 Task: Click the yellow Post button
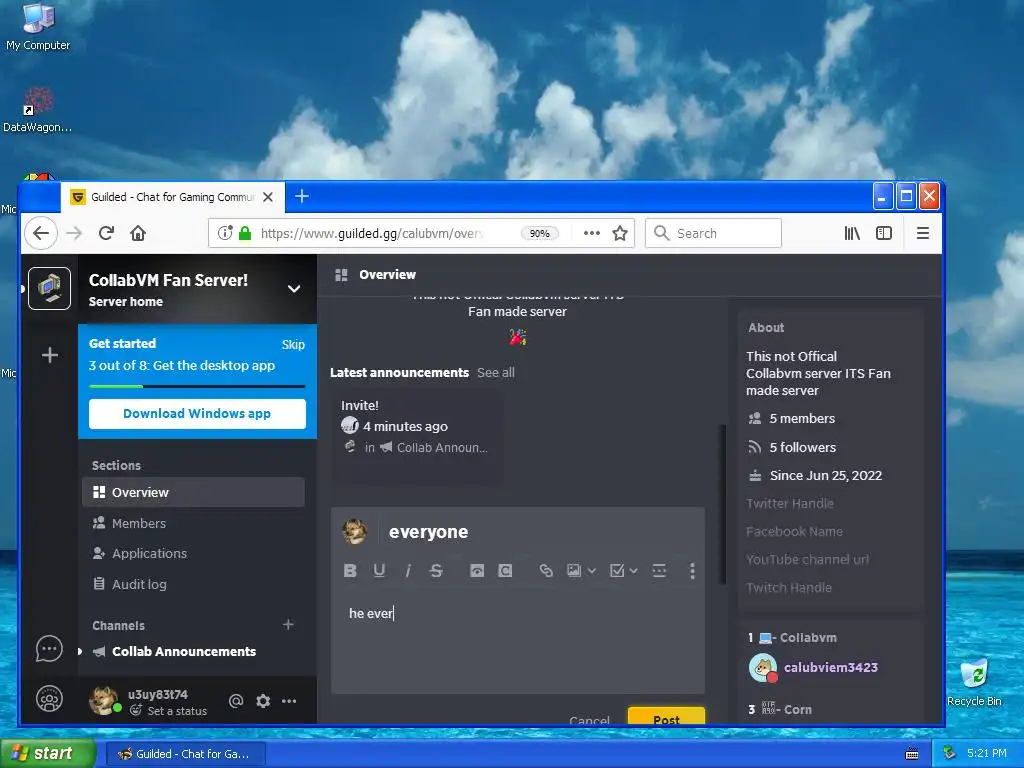666,716
